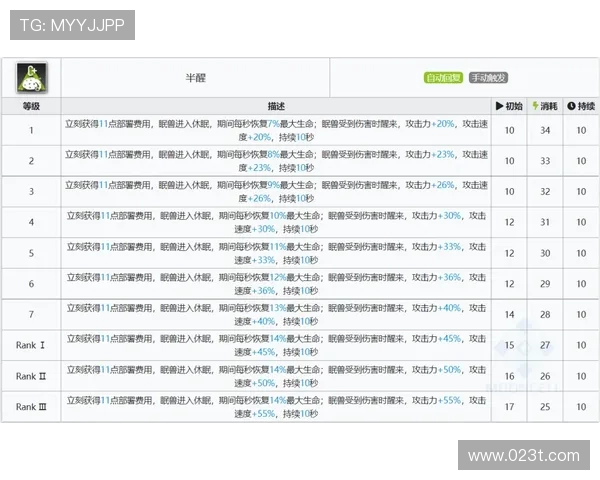Click the level 7 description with +40% attack
Screen dimensions: 600x480
point(276,314)
